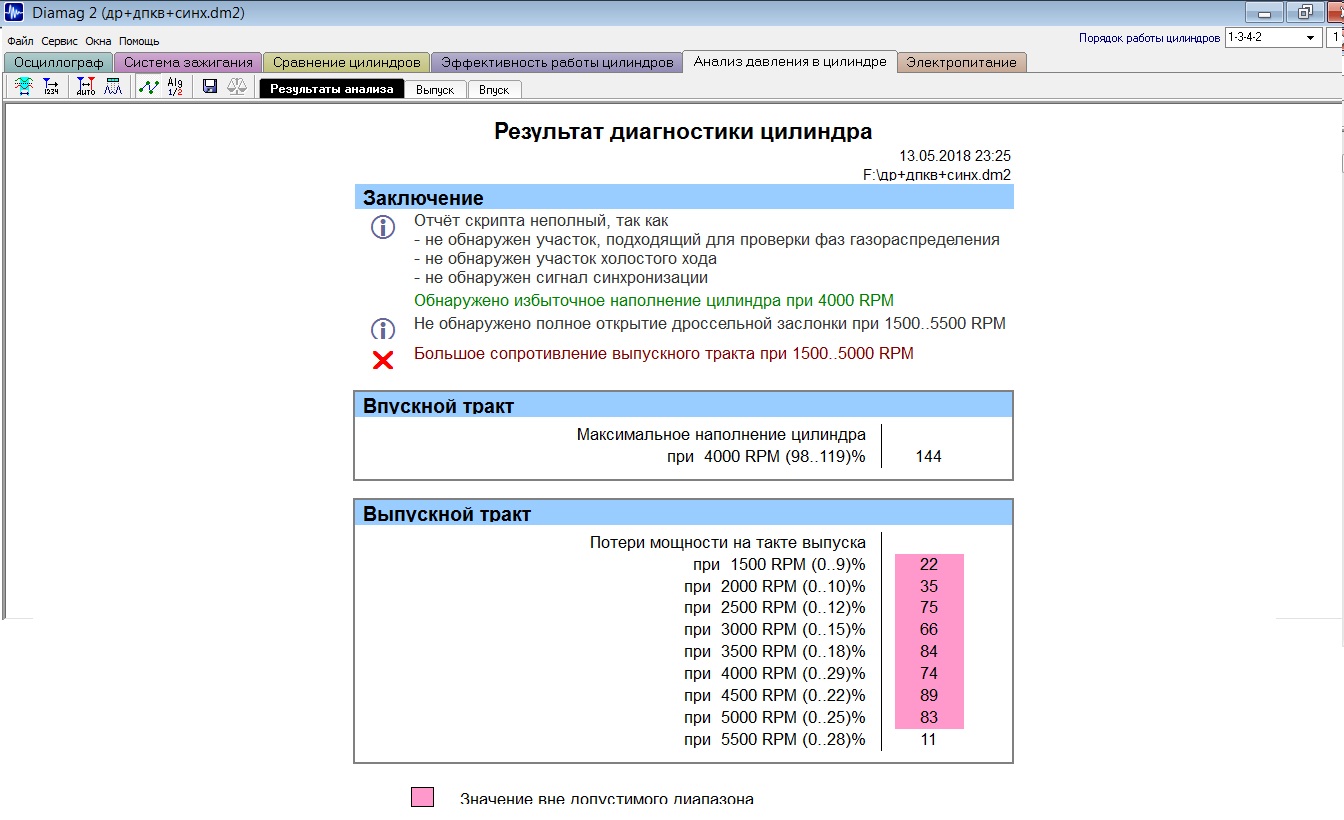Click the teal waveform peaks toolbar icon
Viewport: 1344px width, 820px height.
pos(113,88)
